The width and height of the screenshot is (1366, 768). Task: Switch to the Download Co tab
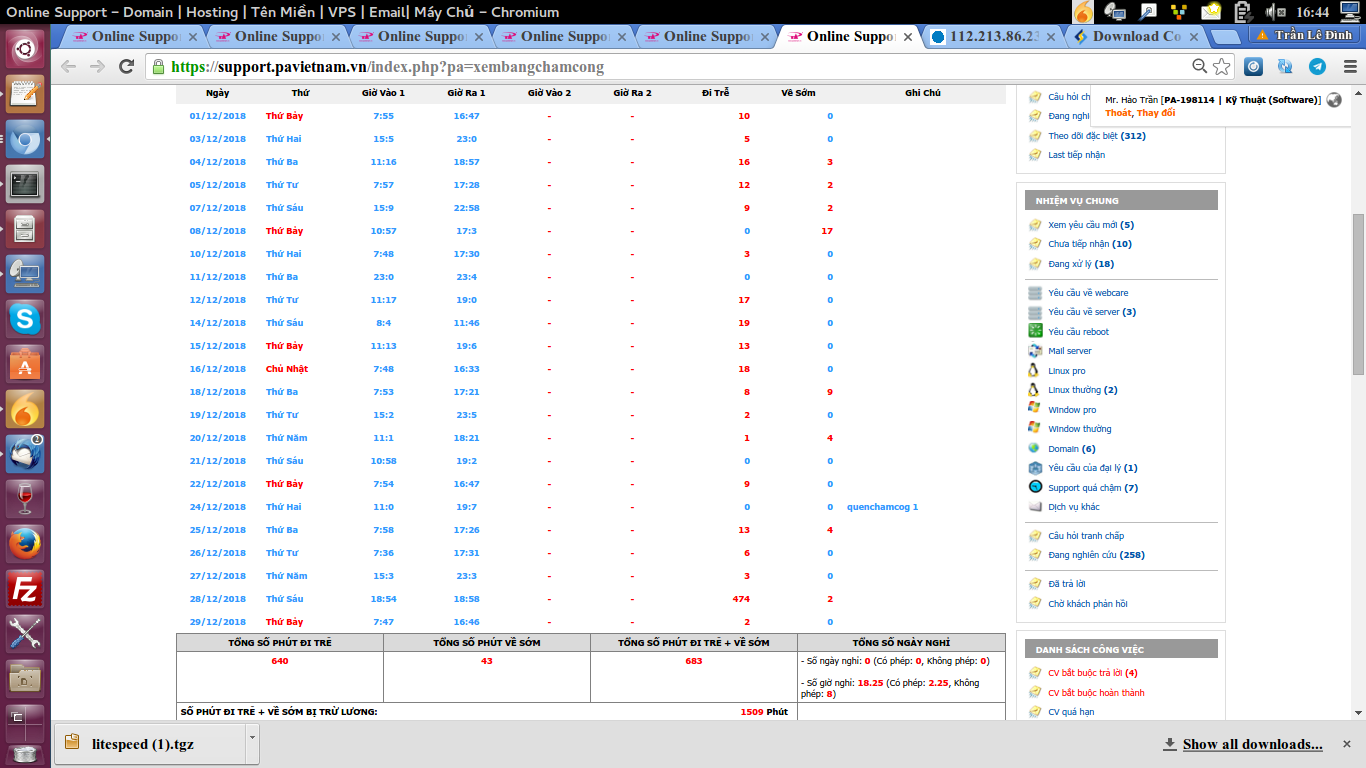click(x=1135, y=36)
